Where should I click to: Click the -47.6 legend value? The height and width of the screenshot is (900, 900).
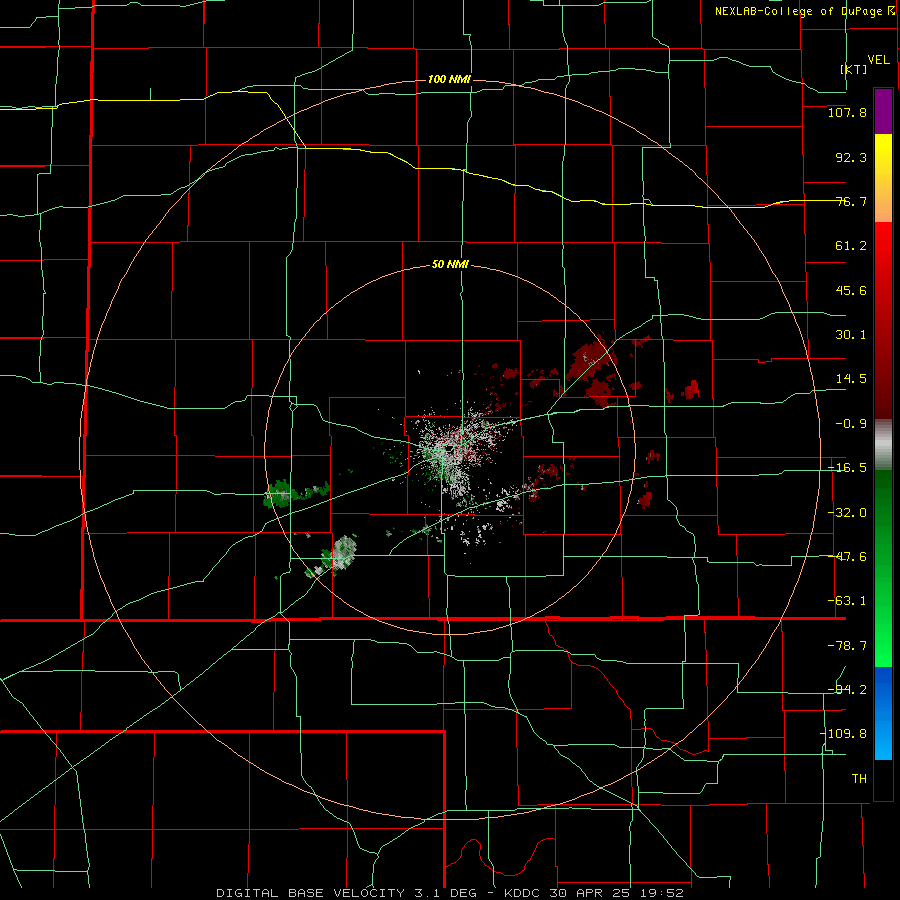tap(847, 557)
